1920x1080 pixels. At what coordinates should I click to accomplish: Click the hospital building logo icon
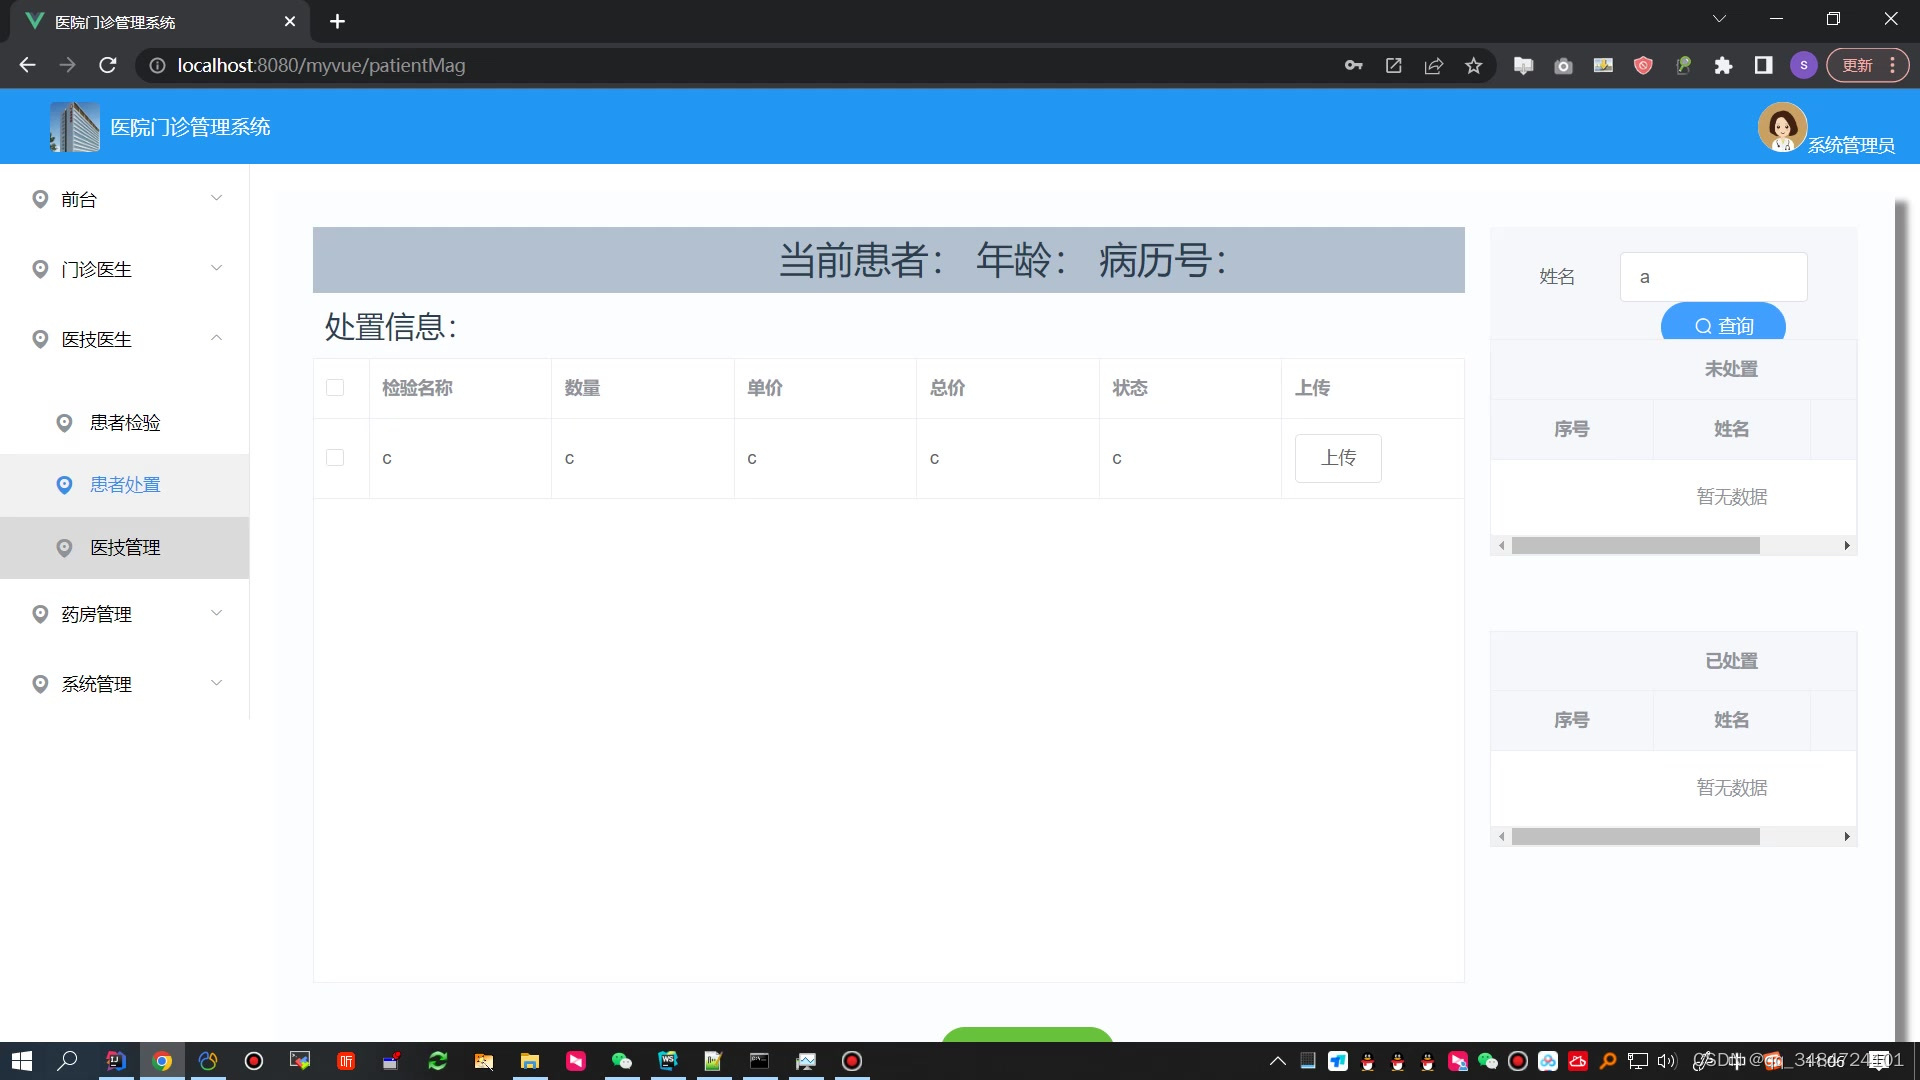click(75, 127)
